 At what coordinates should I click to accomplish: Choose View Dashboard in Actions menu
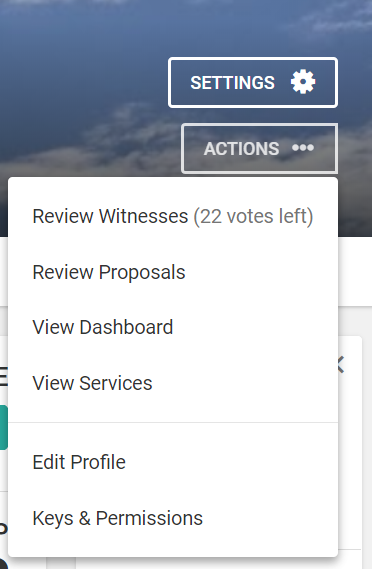[103, 327]
